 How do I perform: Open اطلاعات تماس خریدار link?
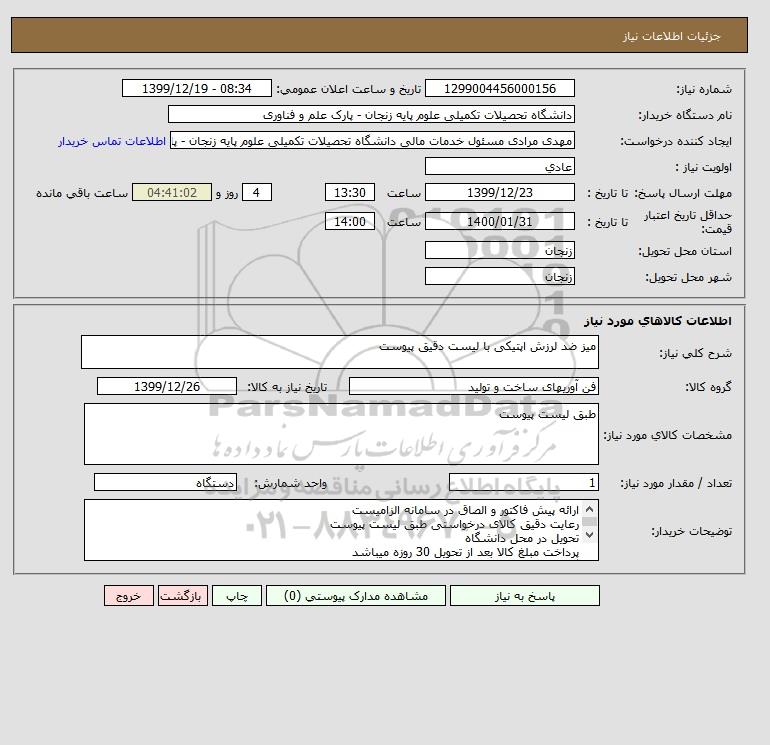coord(112,141)
